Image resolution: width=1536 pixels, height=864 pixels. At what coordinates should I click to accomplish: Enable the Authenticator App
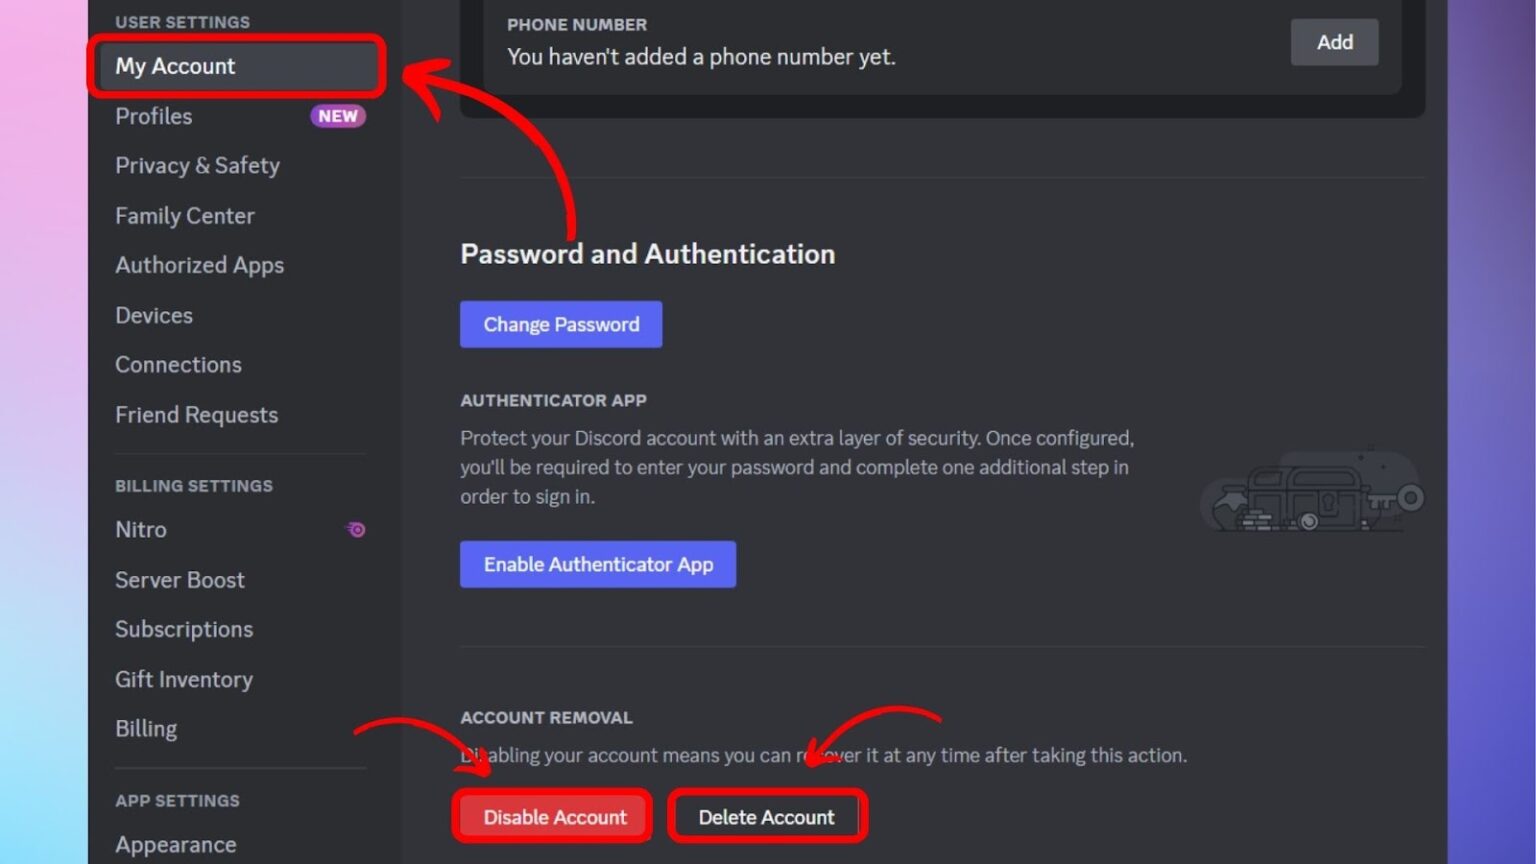(x=597, y=564)
